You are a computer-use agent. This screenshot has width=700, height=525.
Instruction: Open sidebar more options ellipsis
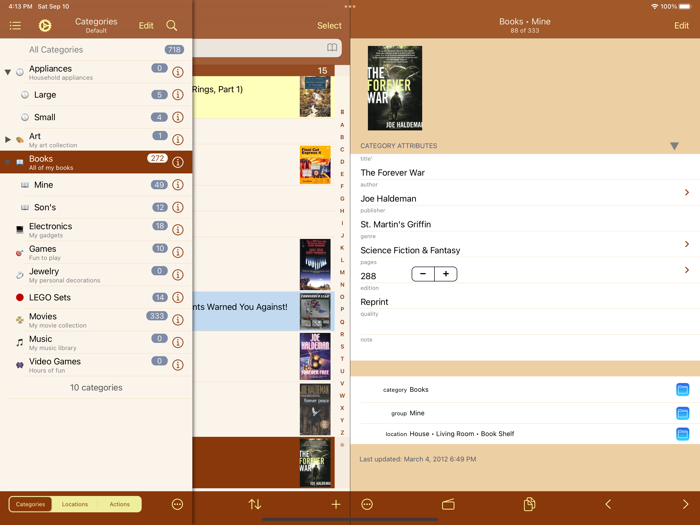177,504
